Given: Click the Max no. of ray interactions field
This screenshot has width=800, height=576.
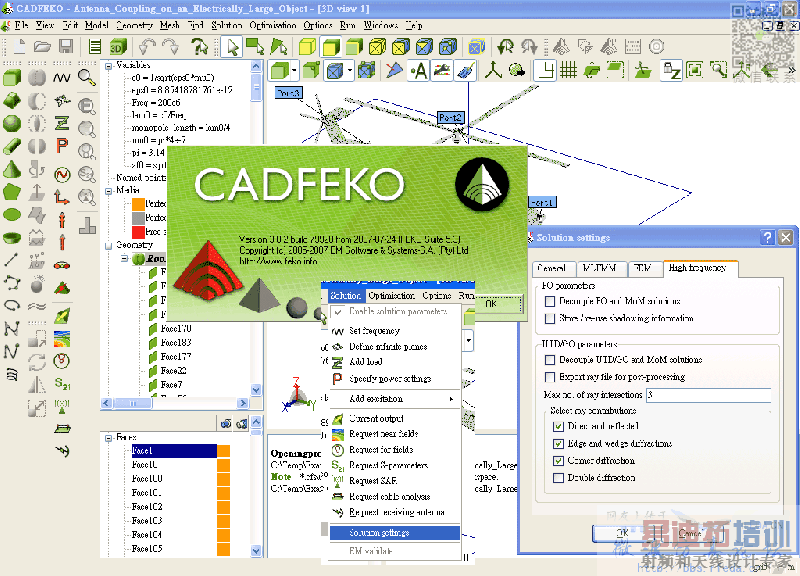Looking at the screenshot, I should [x=709, y=395].
